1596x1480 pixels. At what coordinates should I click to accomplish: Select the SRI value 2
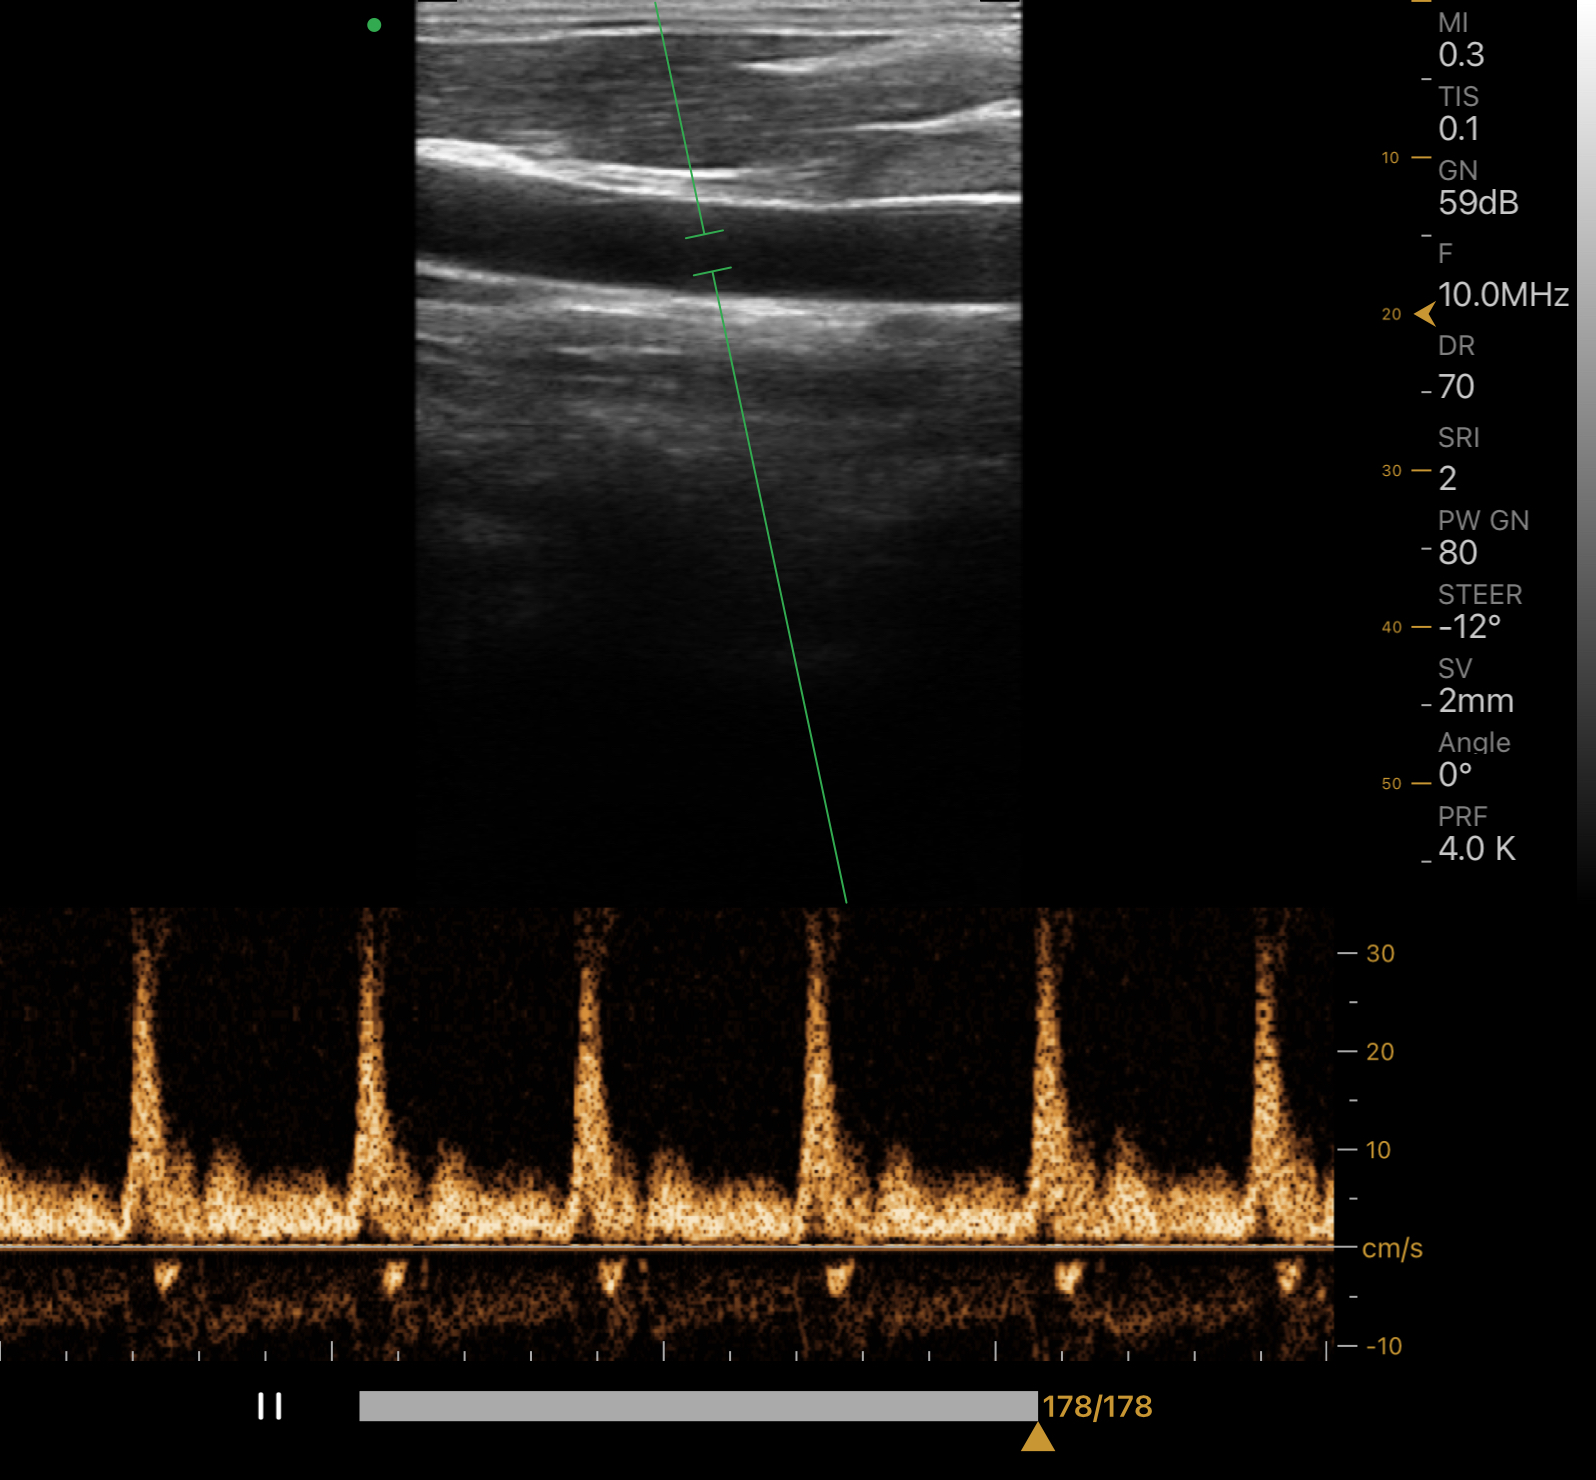tap(1447, 479)
